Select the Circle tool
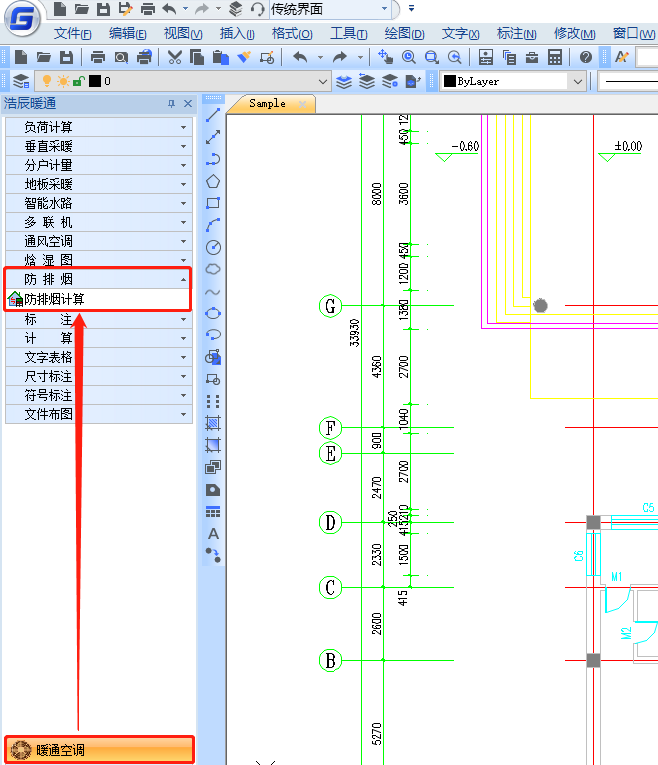The height and width of the screenshot is (765, 658). point(213,247)
